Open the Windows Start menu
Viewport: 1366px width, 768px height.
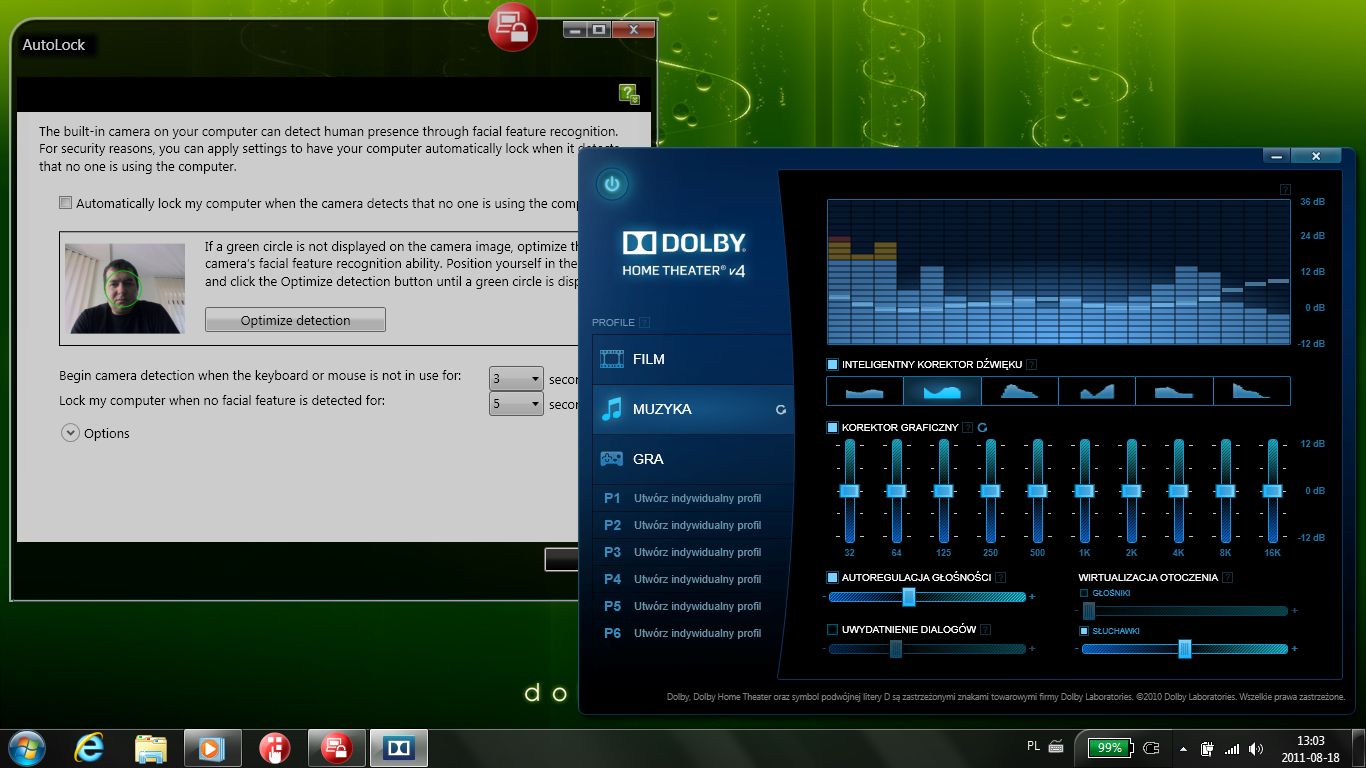click(x=25, y=748)
